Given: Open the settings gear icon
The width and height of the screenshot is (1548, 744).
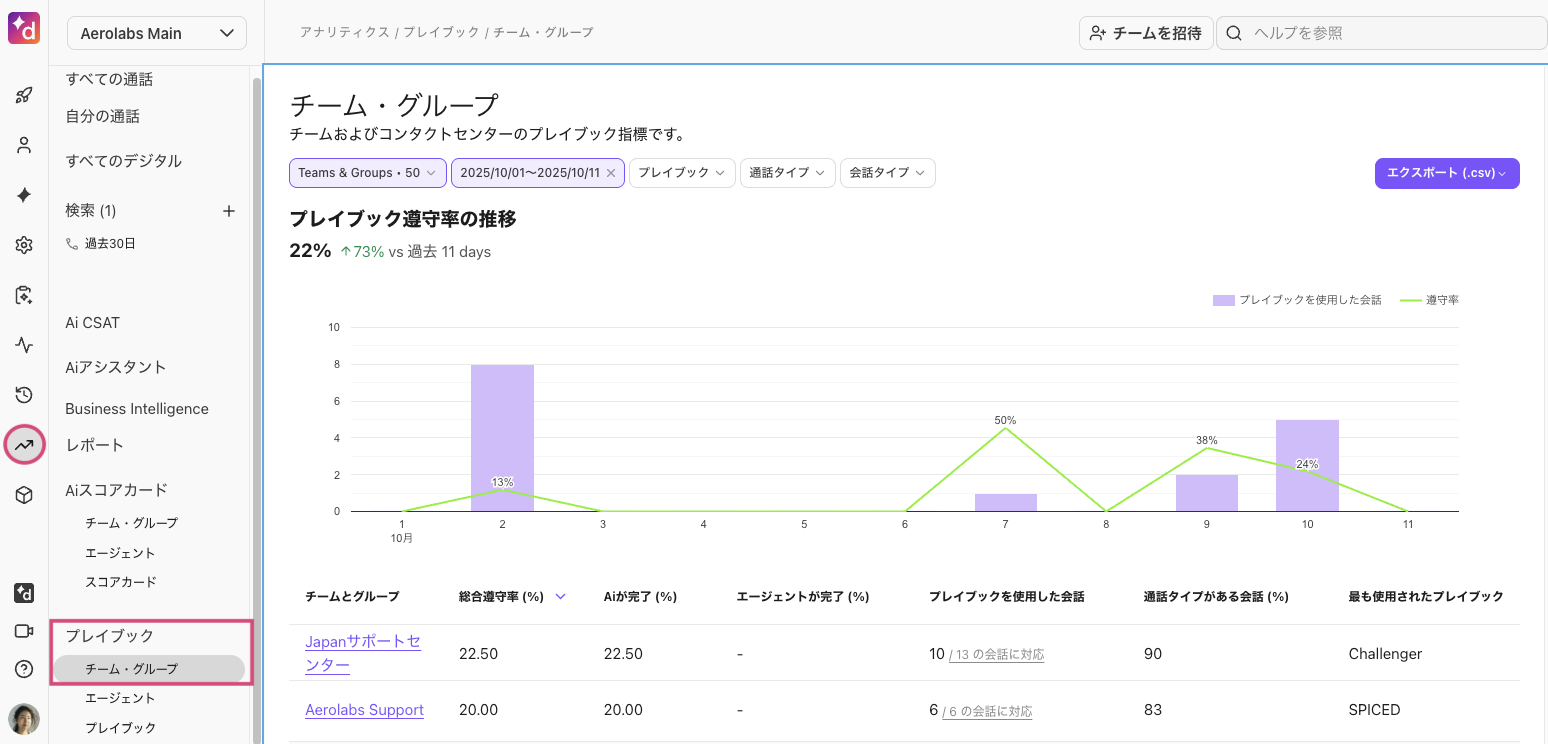Looking at the screenshot, I should click(x=24, y=245).
